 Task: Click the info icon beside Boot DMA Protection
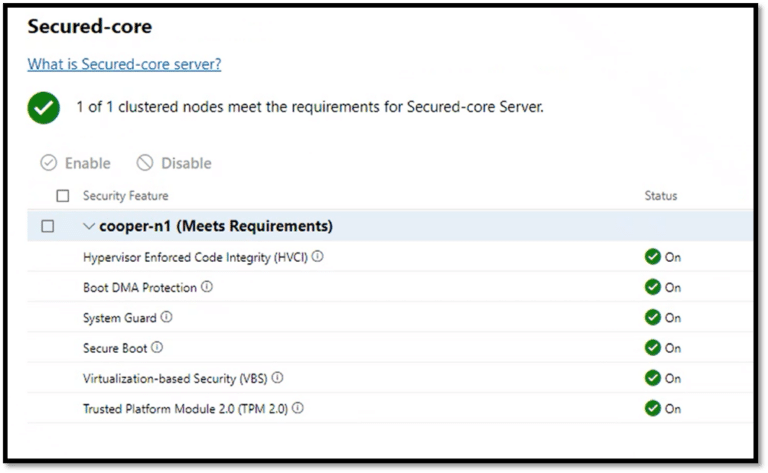pyautogui.click(x=207, y=287)
